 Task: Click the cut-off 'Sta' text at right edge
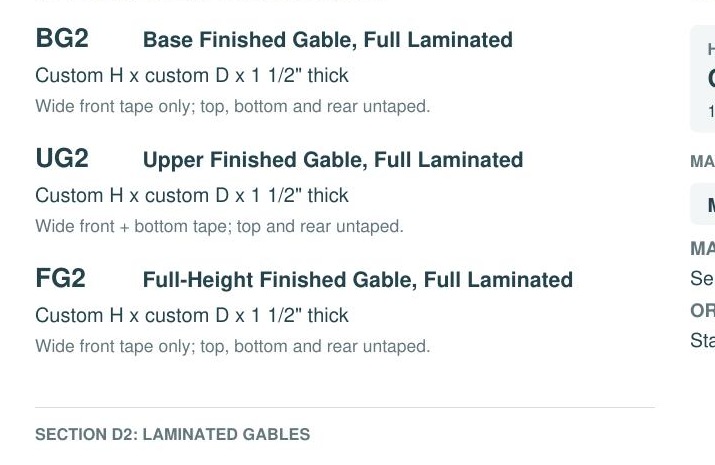coord(703,341)
